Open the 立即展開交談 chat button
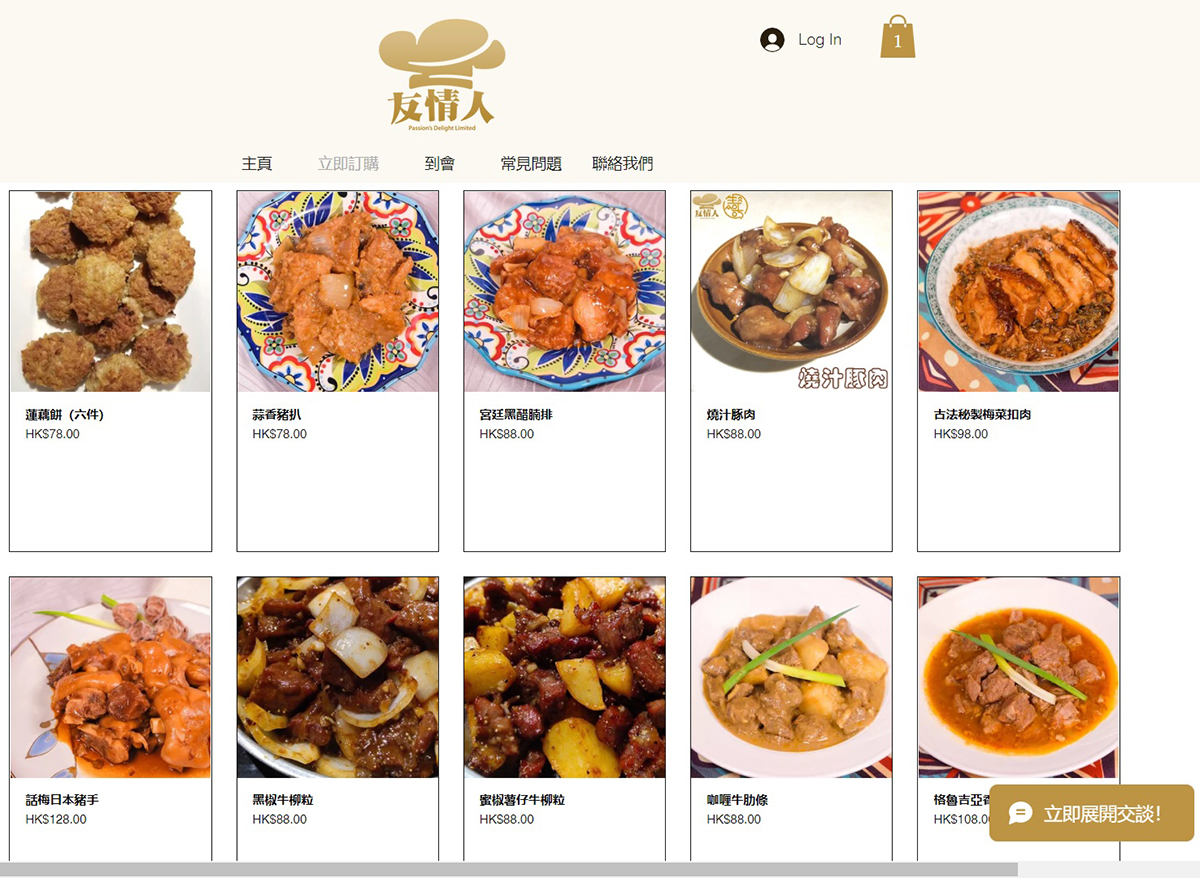Screen dimensions: 1200x878 pyautogui.click(x=1091, y=813)
